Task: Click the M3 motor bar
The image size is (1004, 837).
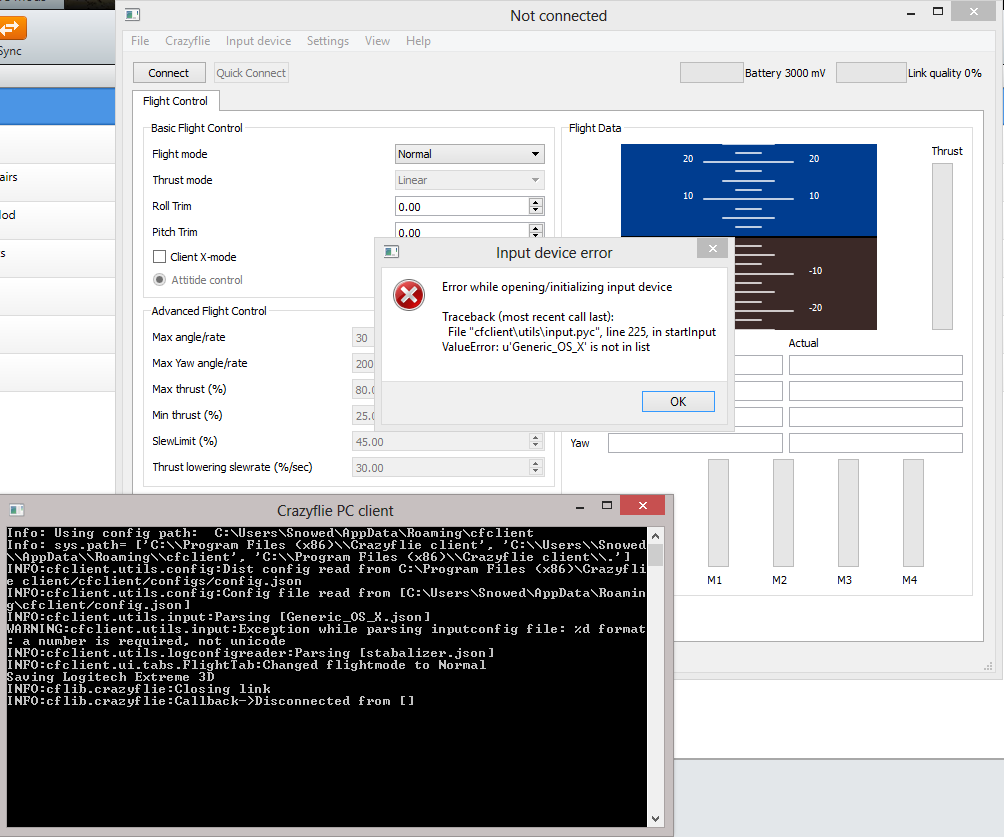Action: coord(848,513)
